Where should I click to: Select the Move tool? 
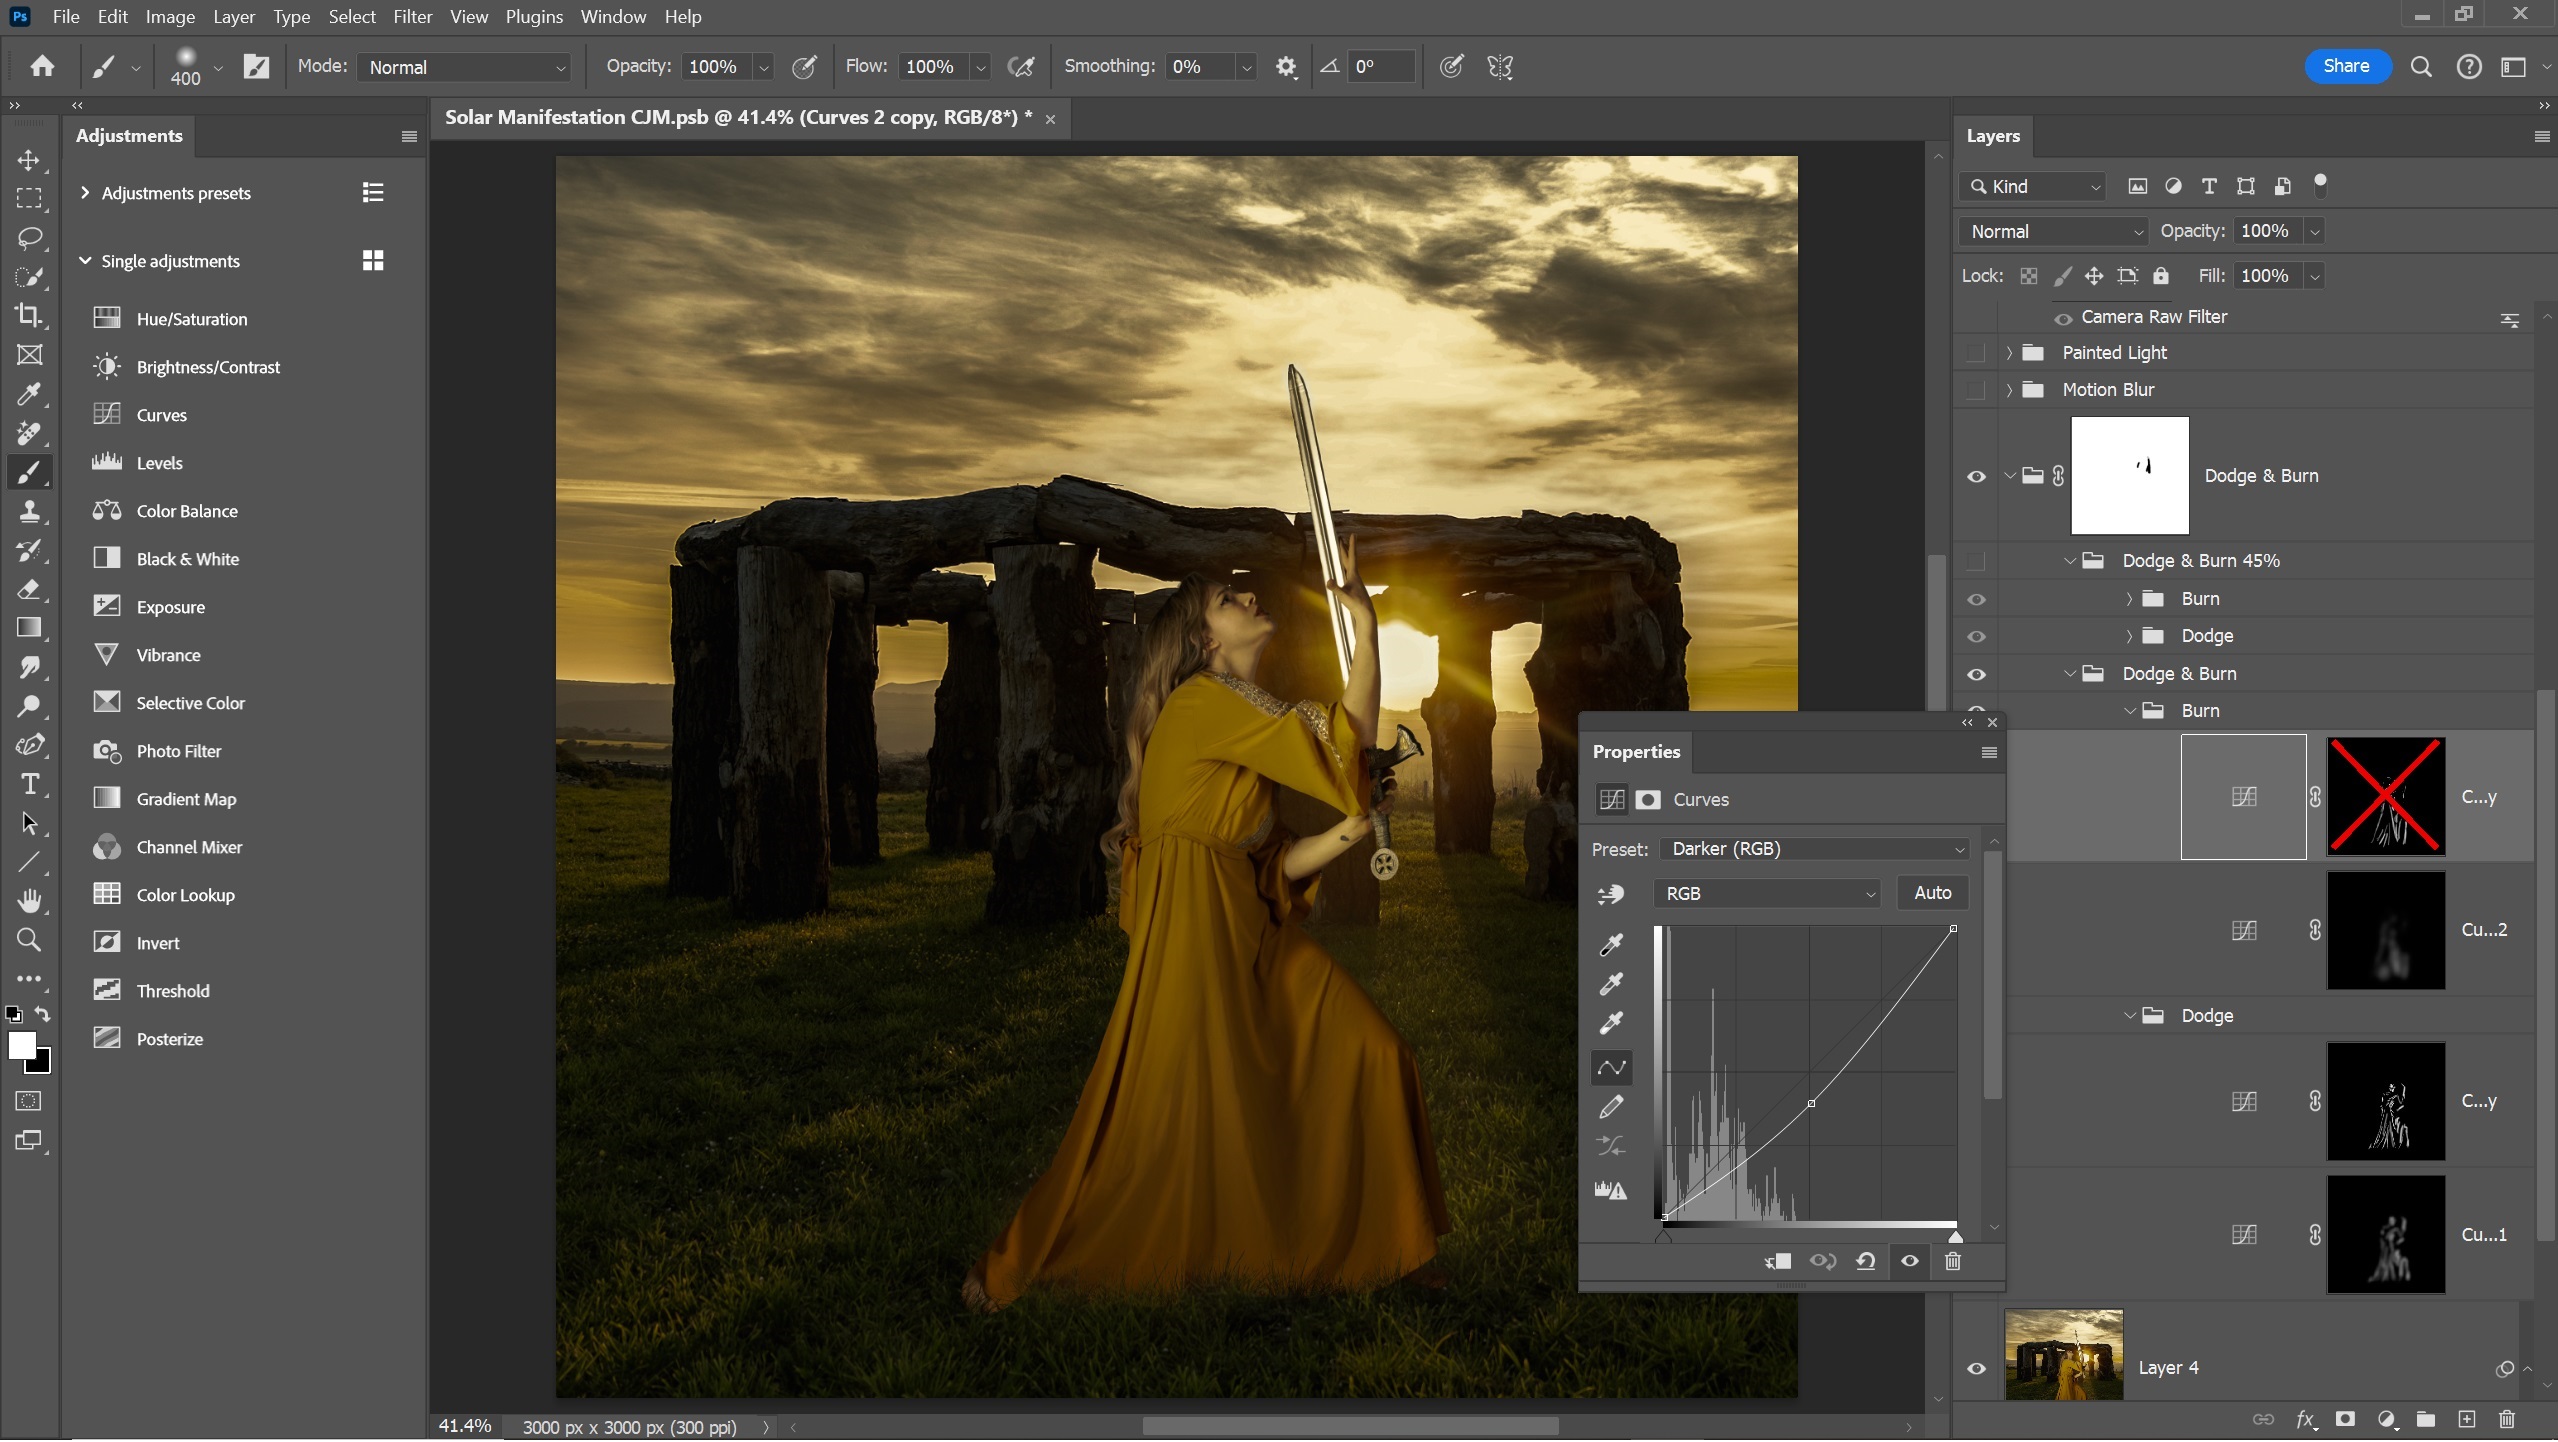click(29, 159)
